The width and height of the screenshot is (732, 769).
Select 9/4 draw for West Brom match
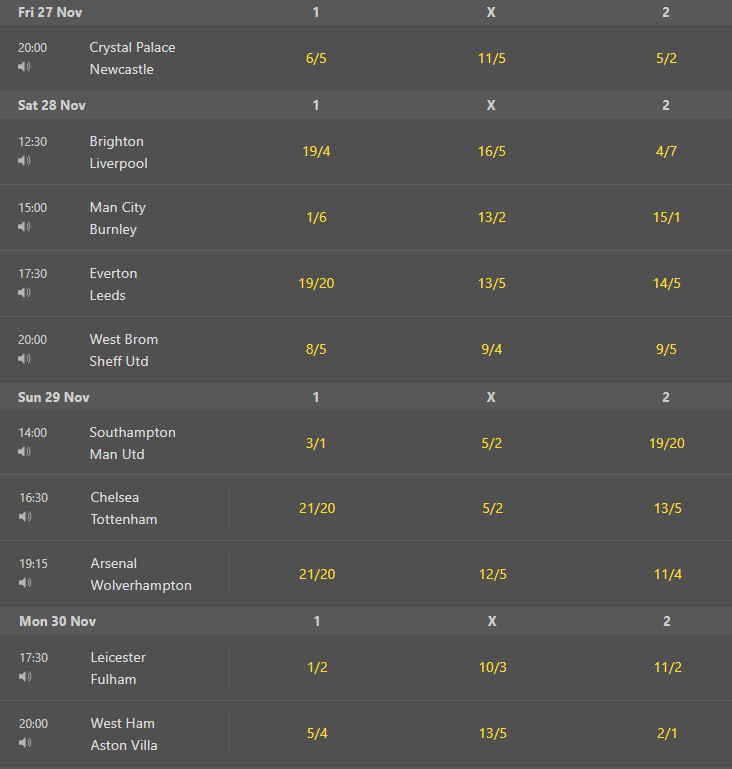[x=492, y=349]
